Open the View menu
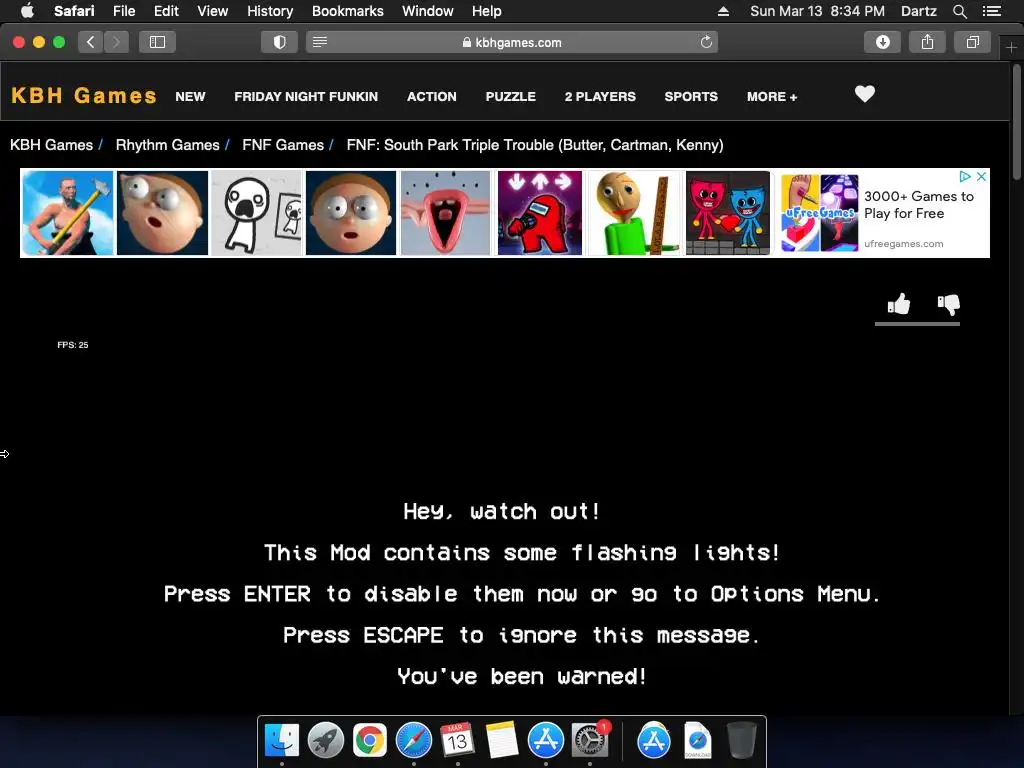 [x=212, y=11]
